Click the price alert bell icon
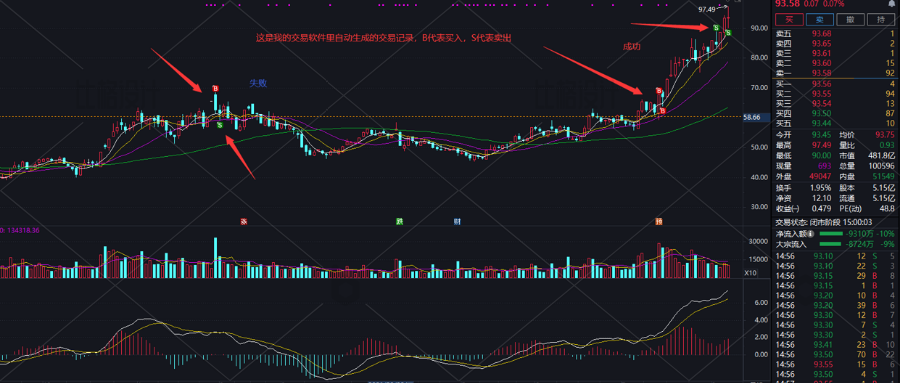900x383 pixels. [891, 4]
